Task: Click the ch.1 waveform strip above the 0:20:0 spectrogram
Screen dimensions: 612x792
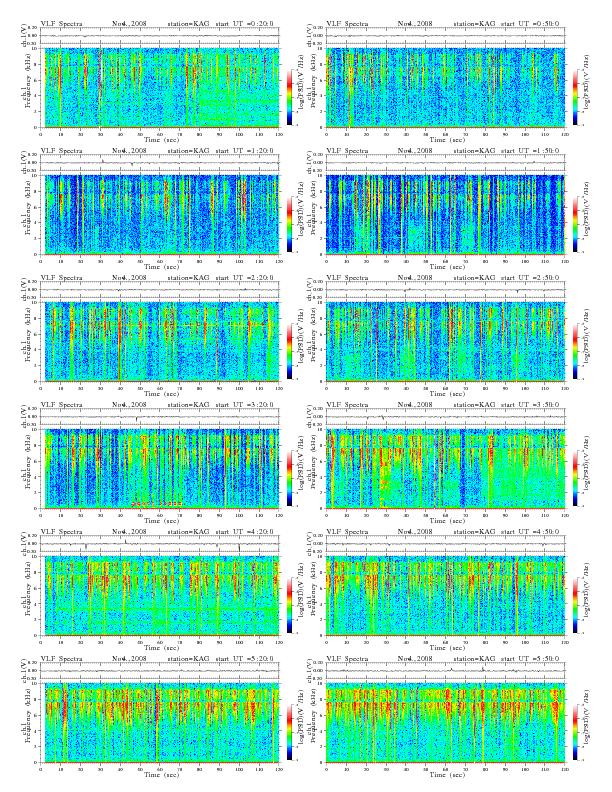Action: (x=160, y=36)
